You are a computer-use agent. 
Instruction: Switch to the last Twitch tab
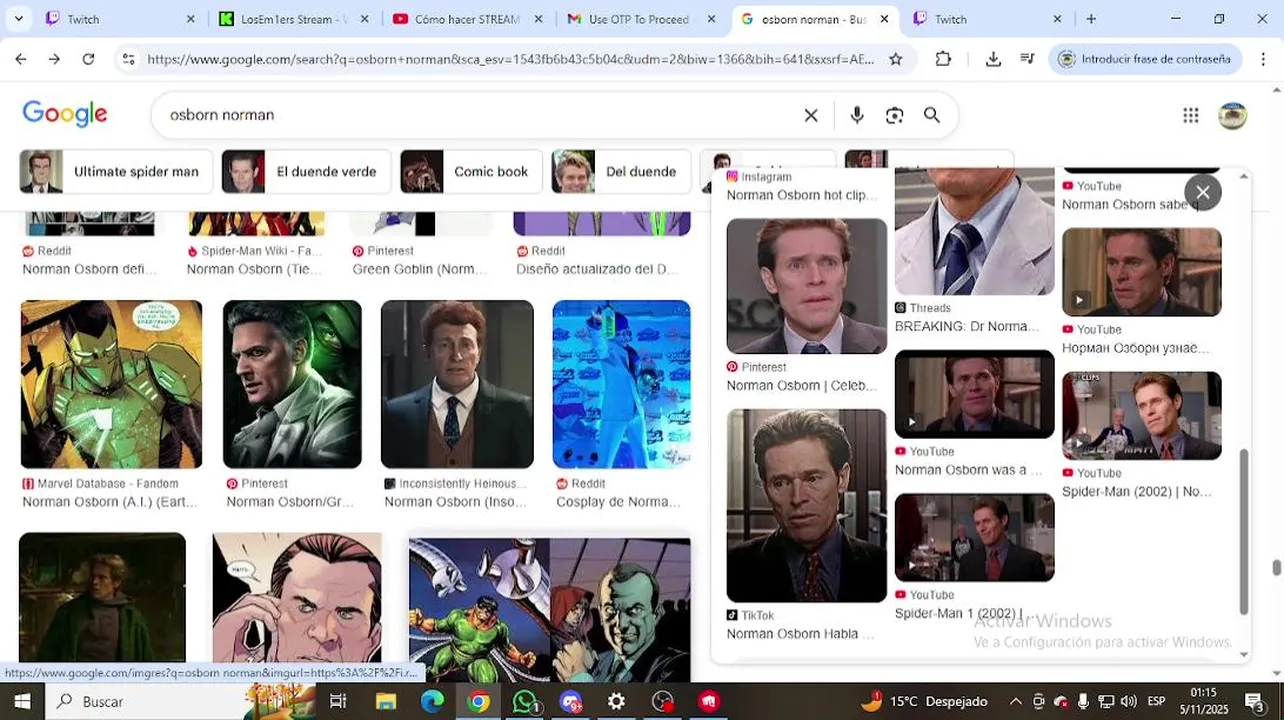coord(987,19)
